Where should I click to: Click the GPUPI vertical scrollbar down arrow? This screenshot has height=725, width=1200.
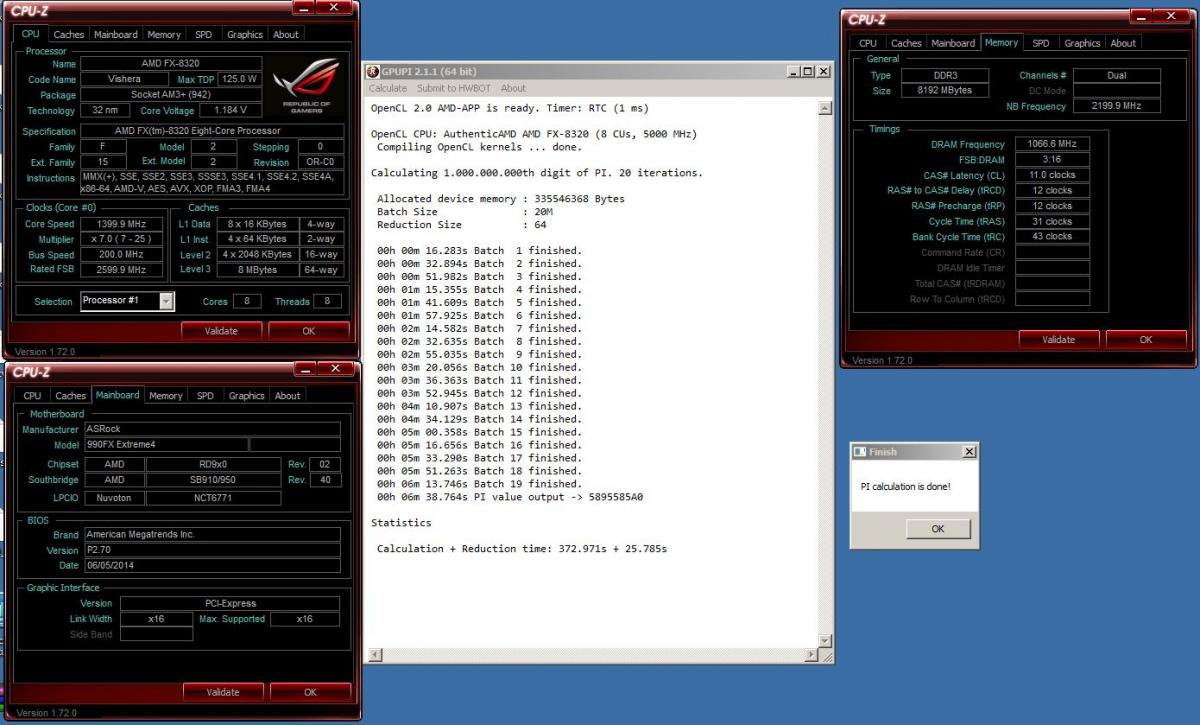[x=825, y=641]
